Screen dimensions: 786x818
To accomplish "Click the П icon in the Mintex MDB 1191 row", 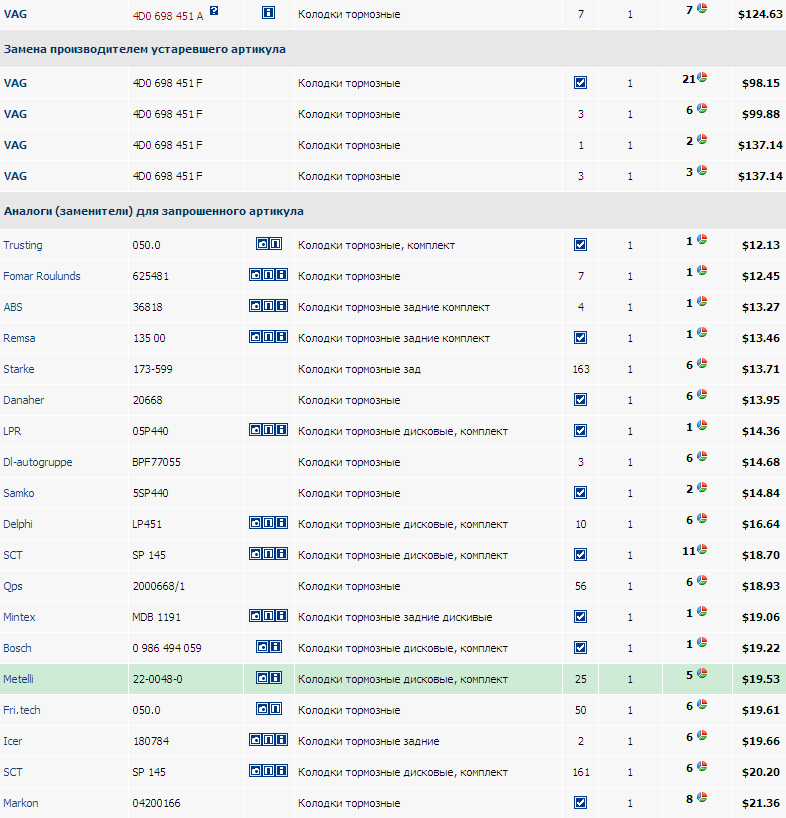I will (269, 616).
